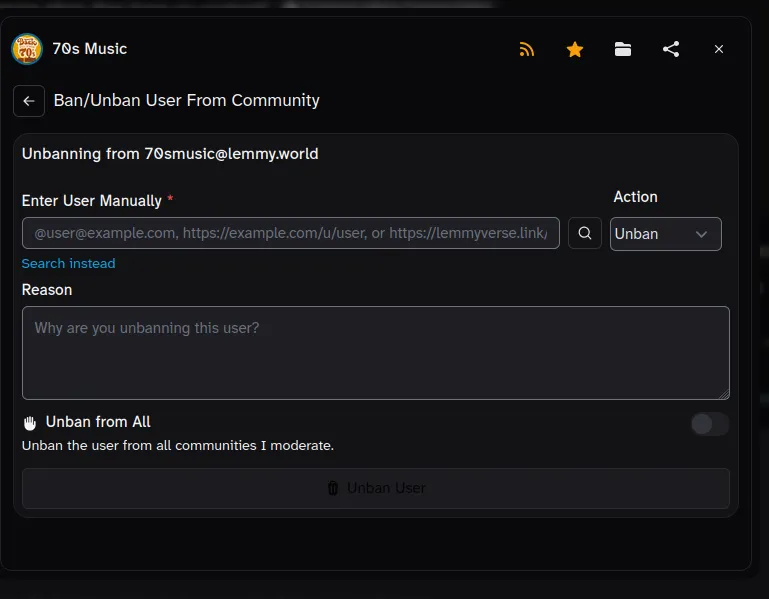
Task: Open the community RSS feed icon
Action: point(527,49)
